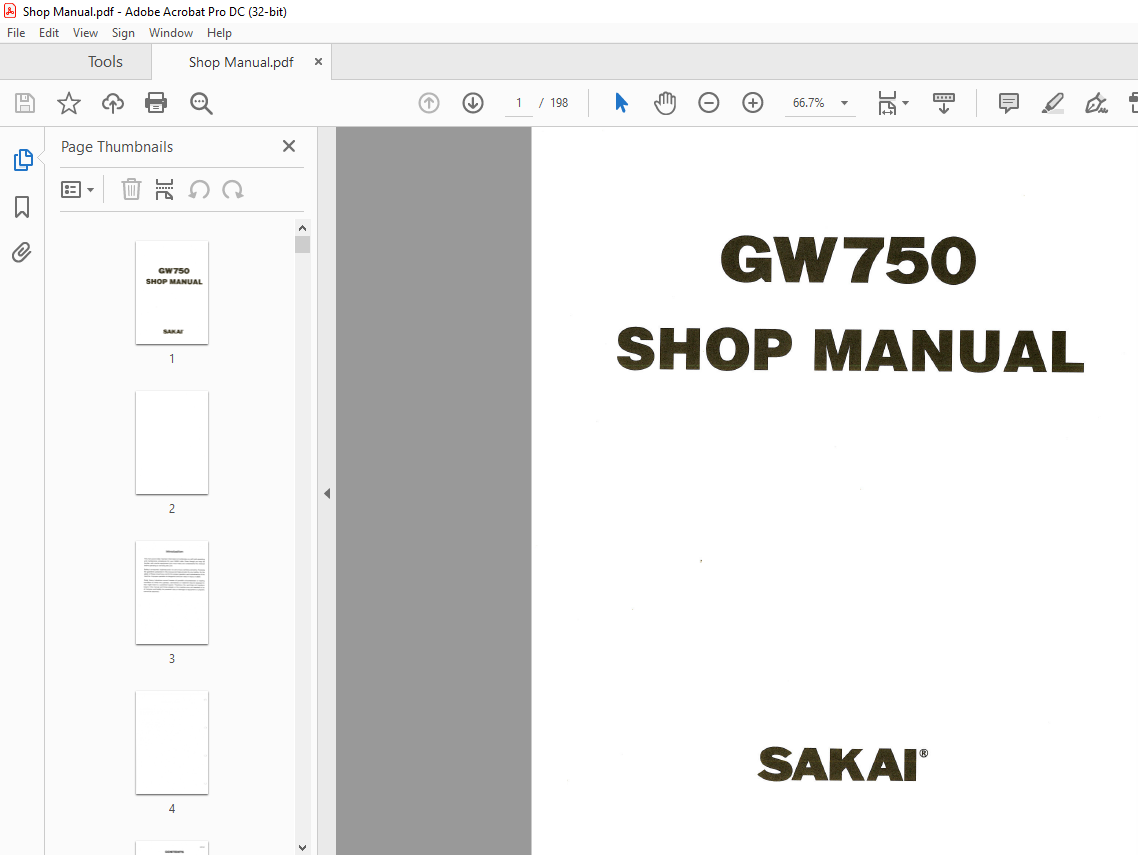Zoom out with minus icon

708,103
